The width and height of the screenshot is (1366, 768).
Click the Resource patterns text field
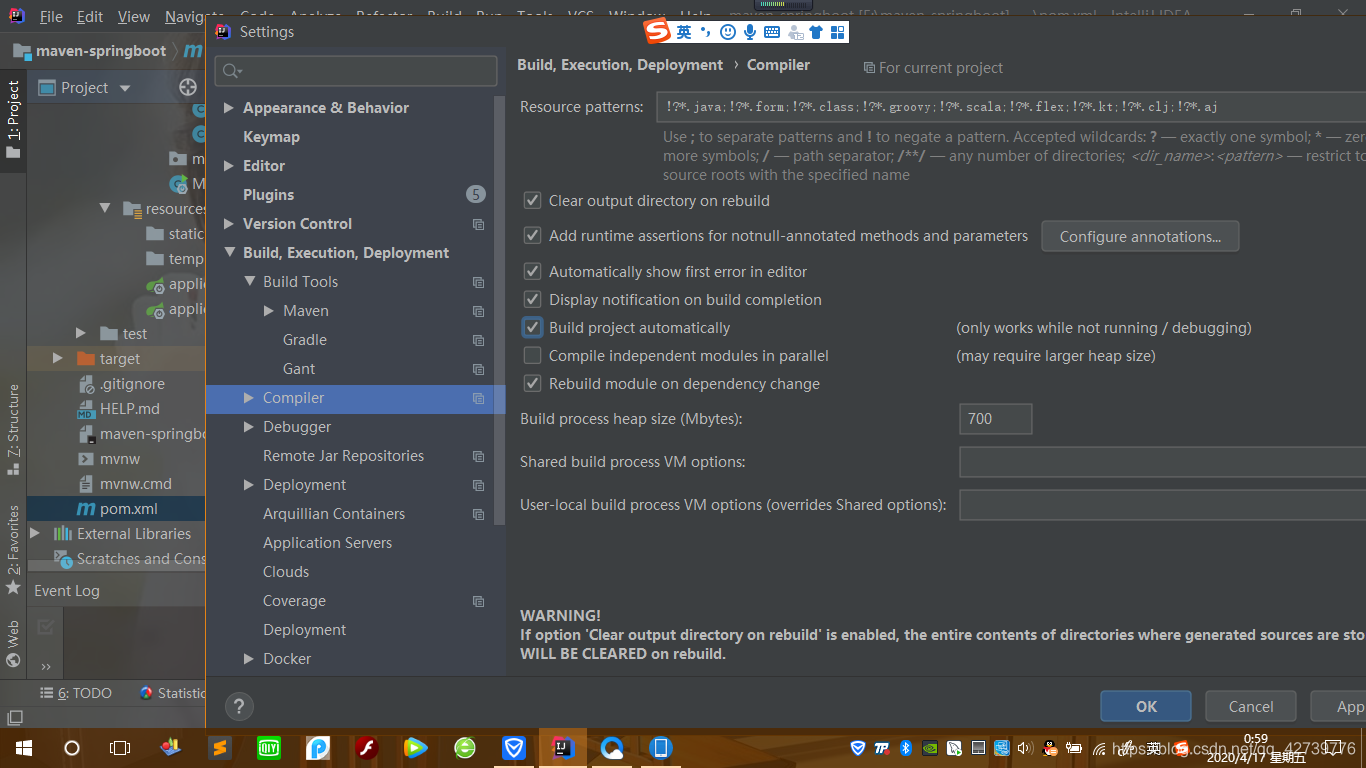1011,107
